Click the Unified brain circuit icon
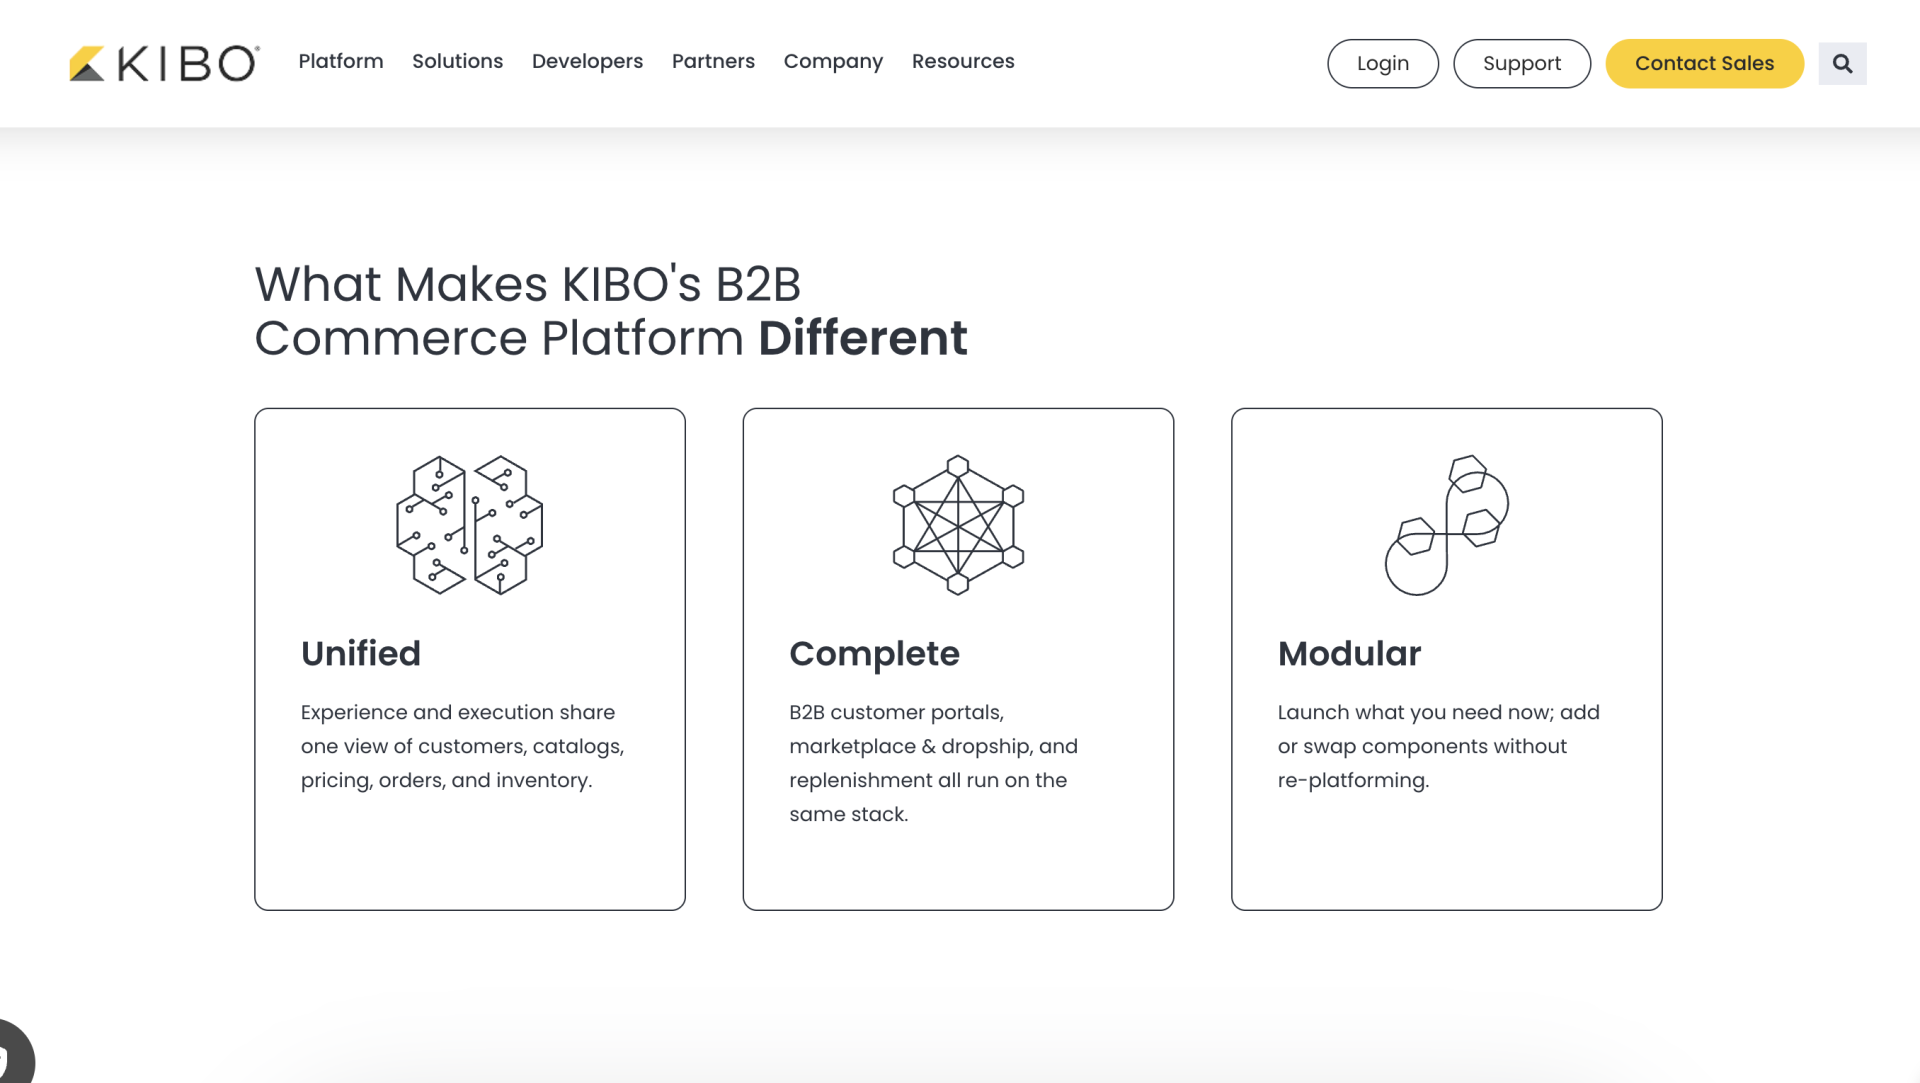The width and height of the screenshot is (1920, 1083). [470, 525]
